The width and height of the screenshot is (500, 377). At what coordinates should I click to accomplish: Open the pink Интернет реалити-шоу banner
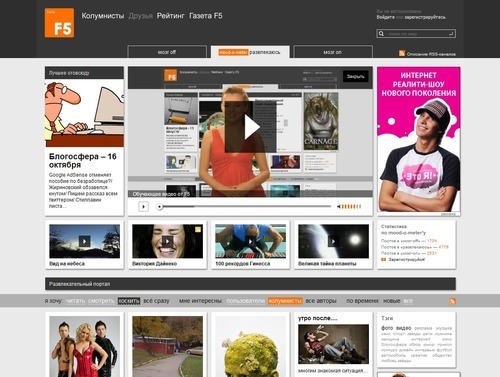pyautogui.click(x=419, y=139)
